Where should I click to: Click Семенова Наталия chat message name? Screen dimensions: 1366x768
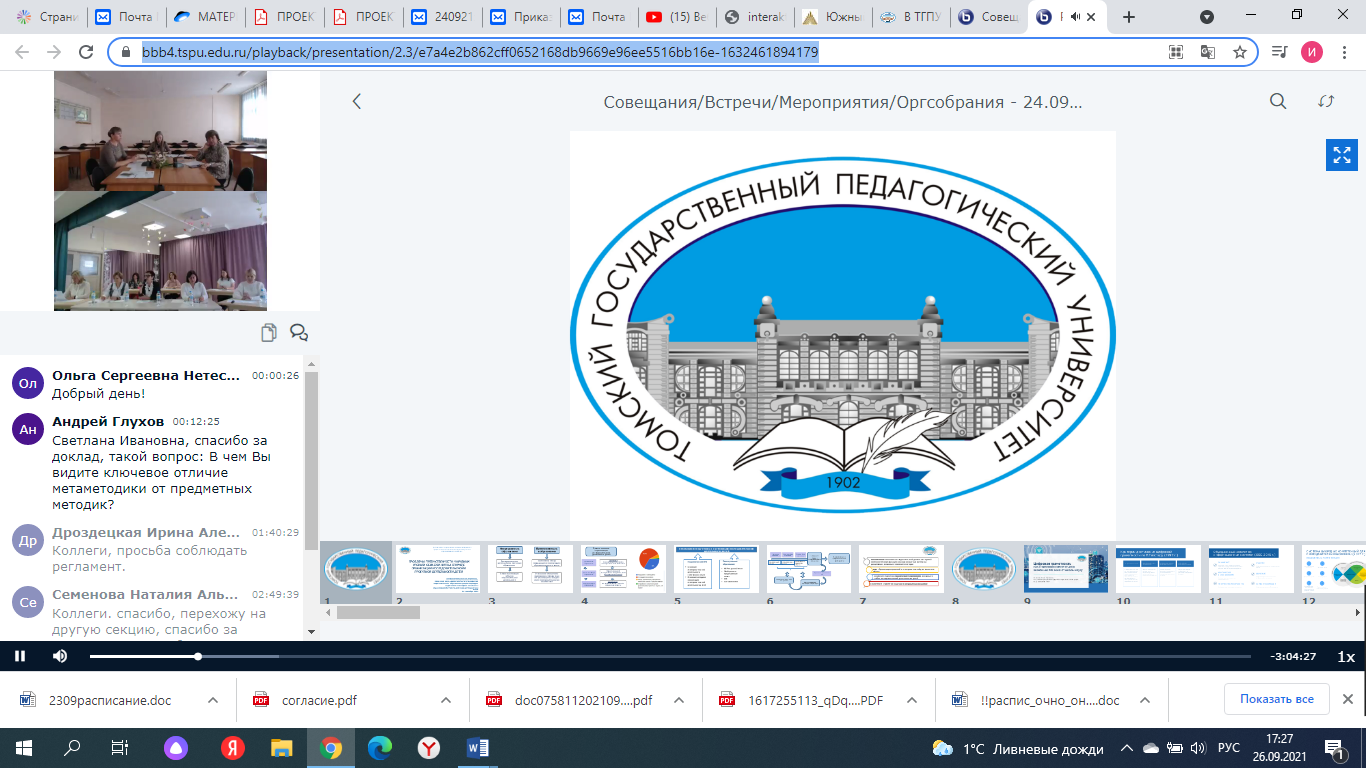pos(146,594)
